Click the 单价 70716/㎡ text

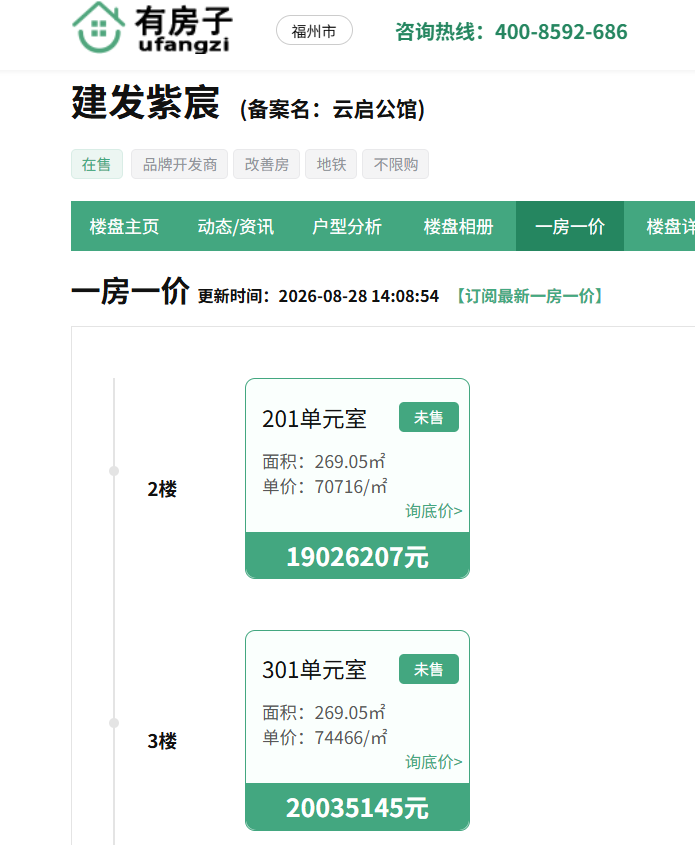pyautogui.click(x=325, y=487)
